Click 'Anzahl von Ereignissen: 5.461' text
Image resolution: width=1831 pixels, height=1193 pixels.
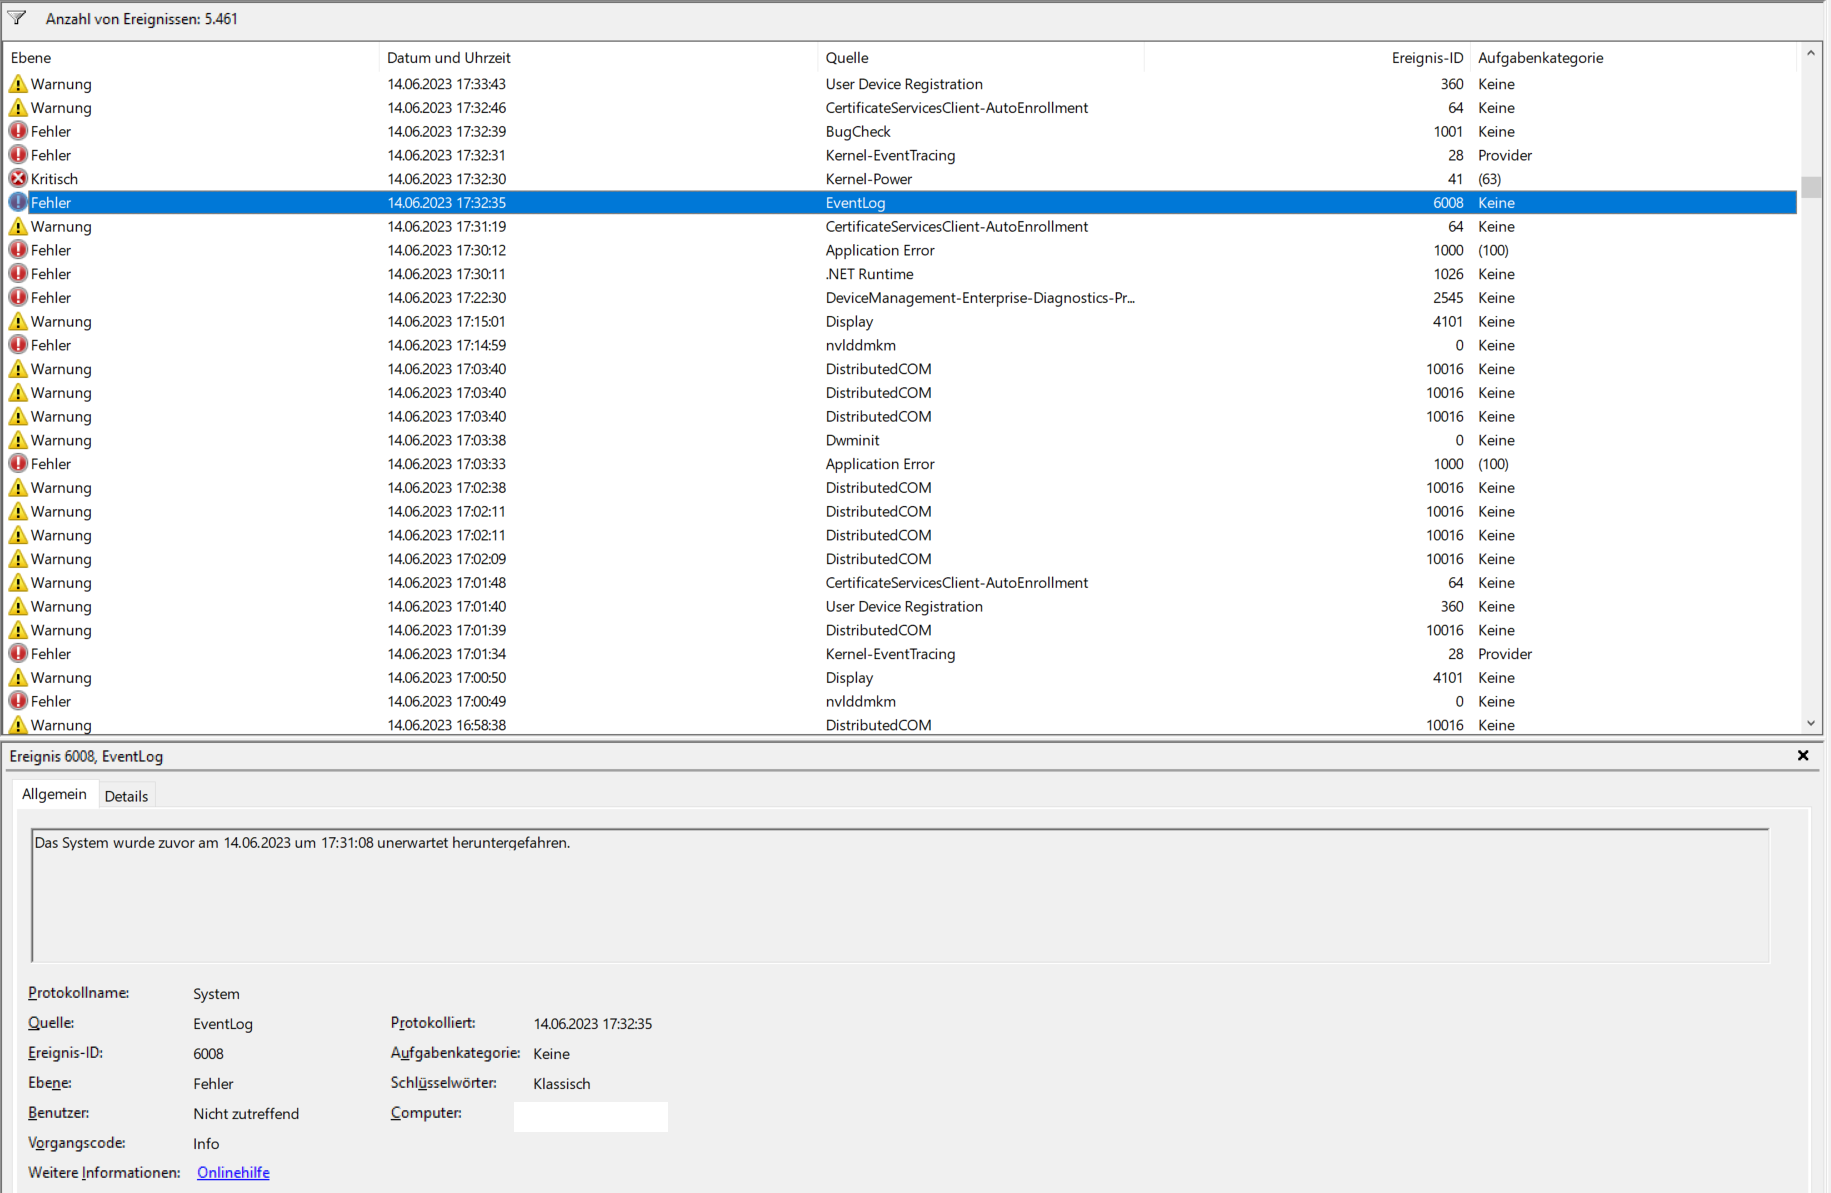coord(142,19)
